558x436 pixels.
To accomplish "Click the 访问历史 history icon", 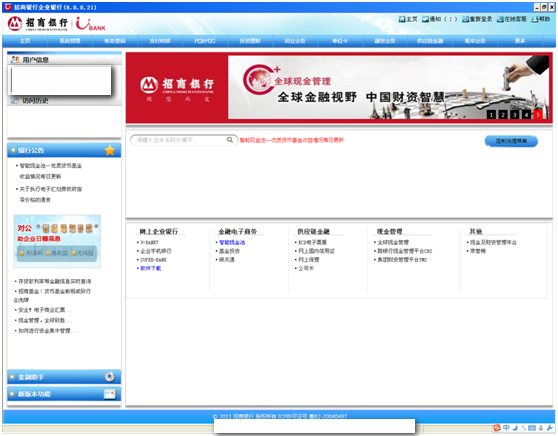I will [x=15, y=101].
